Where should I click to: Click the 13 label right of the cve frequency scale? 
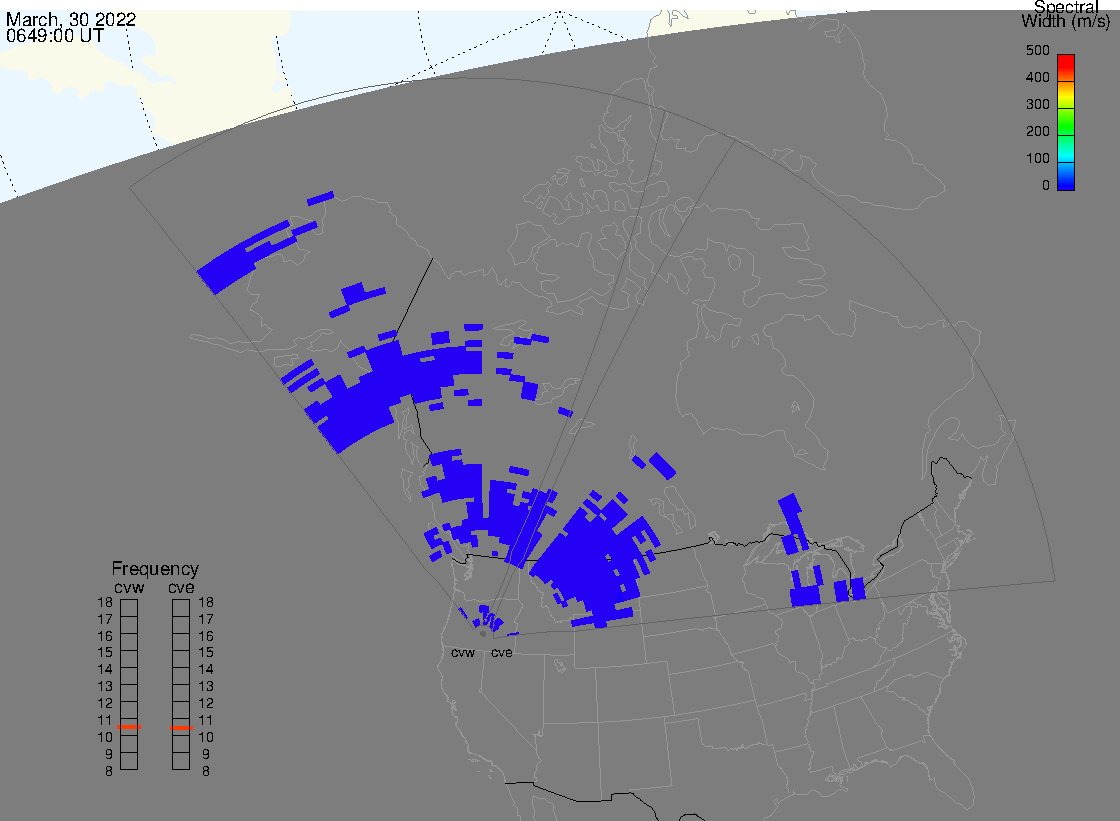pyautogui.click(x=206, y=687)
